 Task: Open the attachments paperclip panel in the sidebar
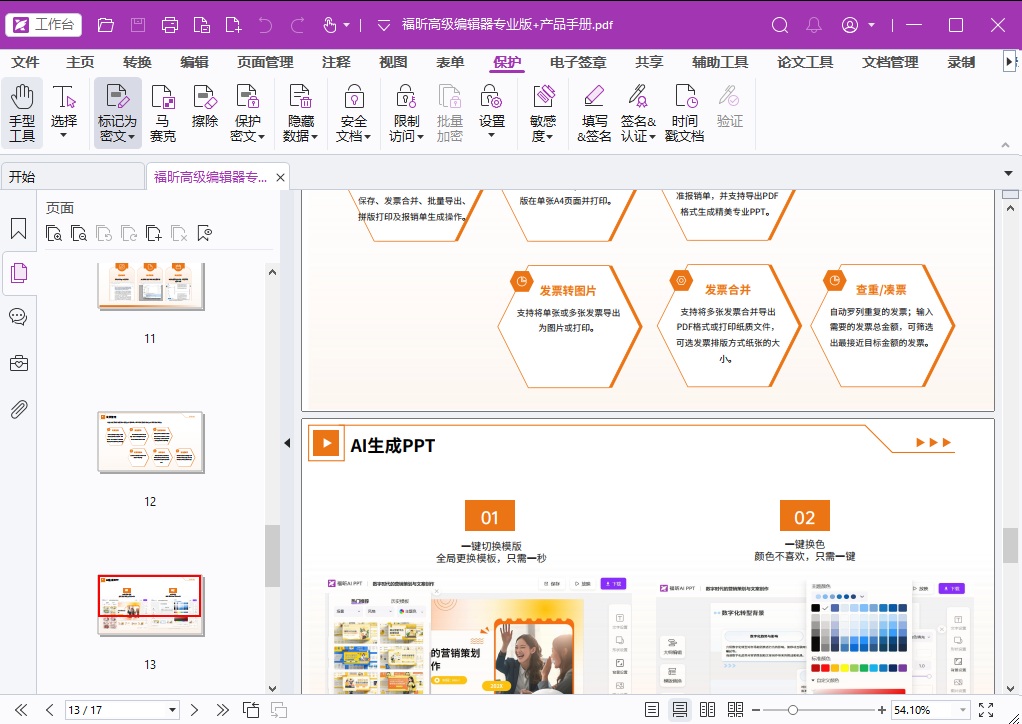click(x=18, y=409)
